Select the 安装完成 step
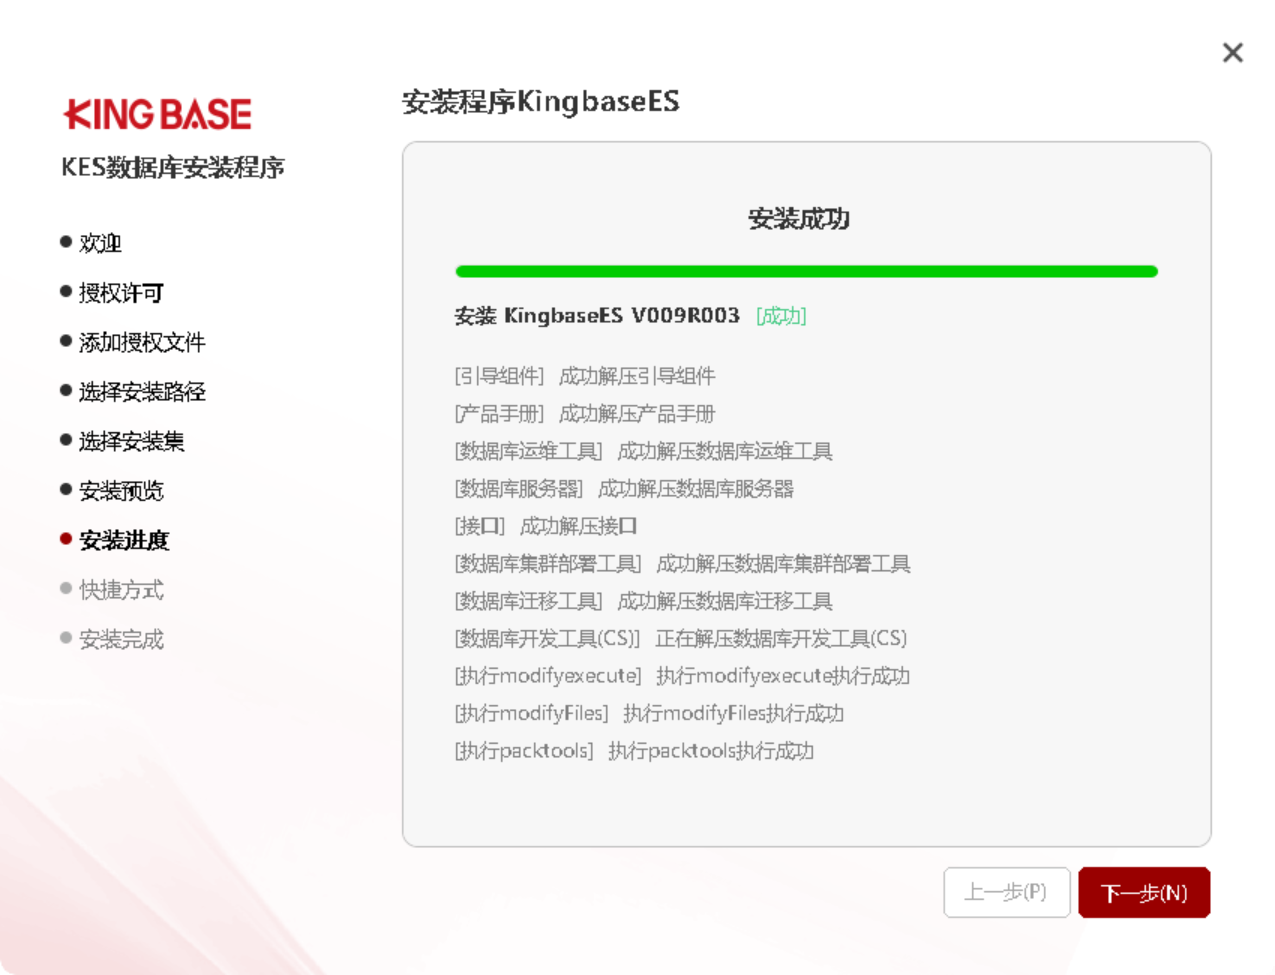 (x=121, y=639)
